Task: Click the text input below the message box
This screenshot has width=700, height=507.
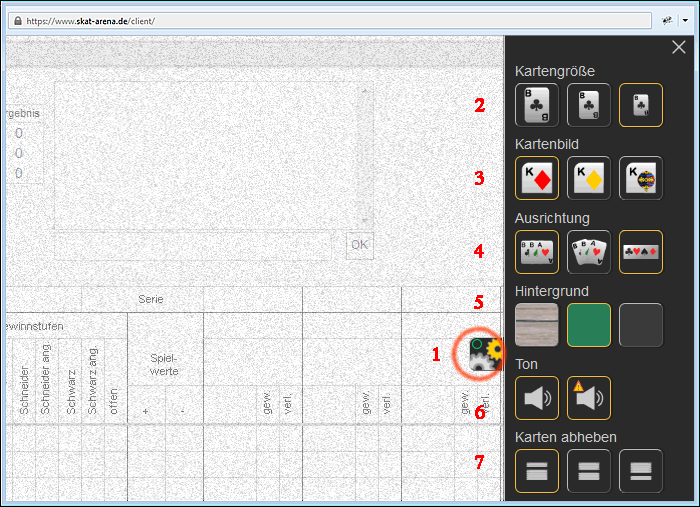Action: [x=192, y=245]
